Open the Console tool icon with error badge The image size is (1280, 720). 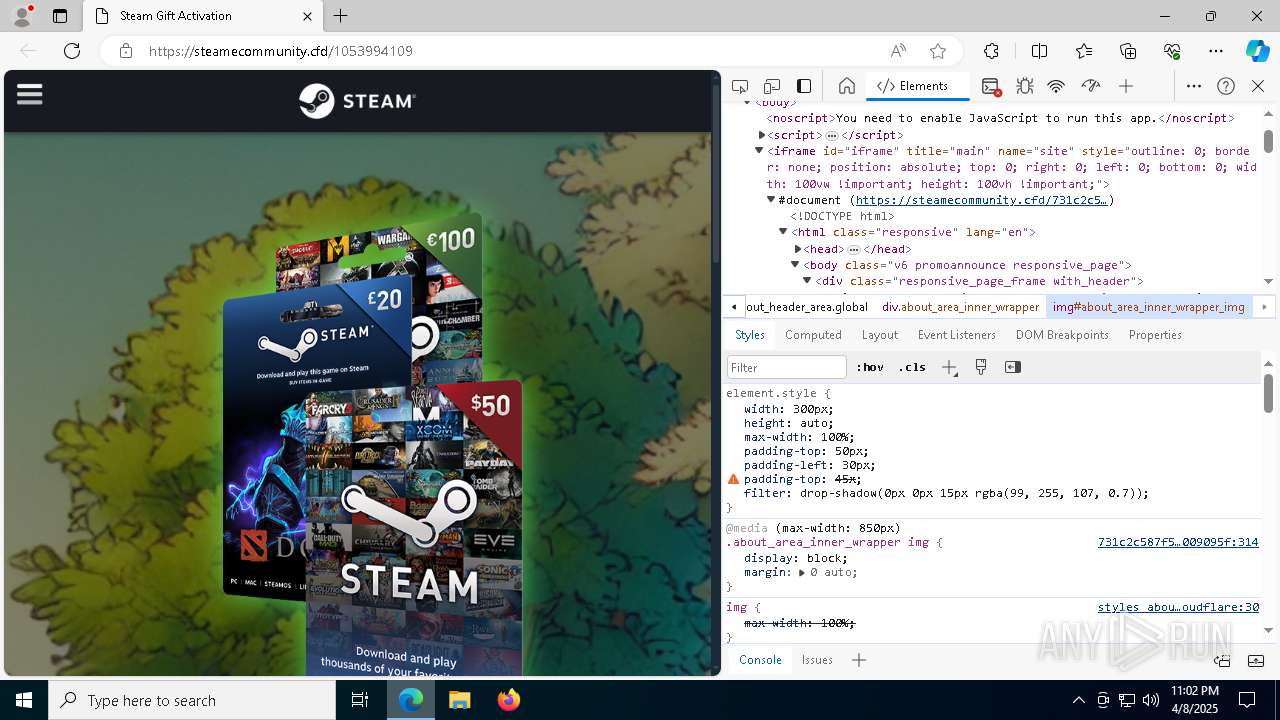991,87
